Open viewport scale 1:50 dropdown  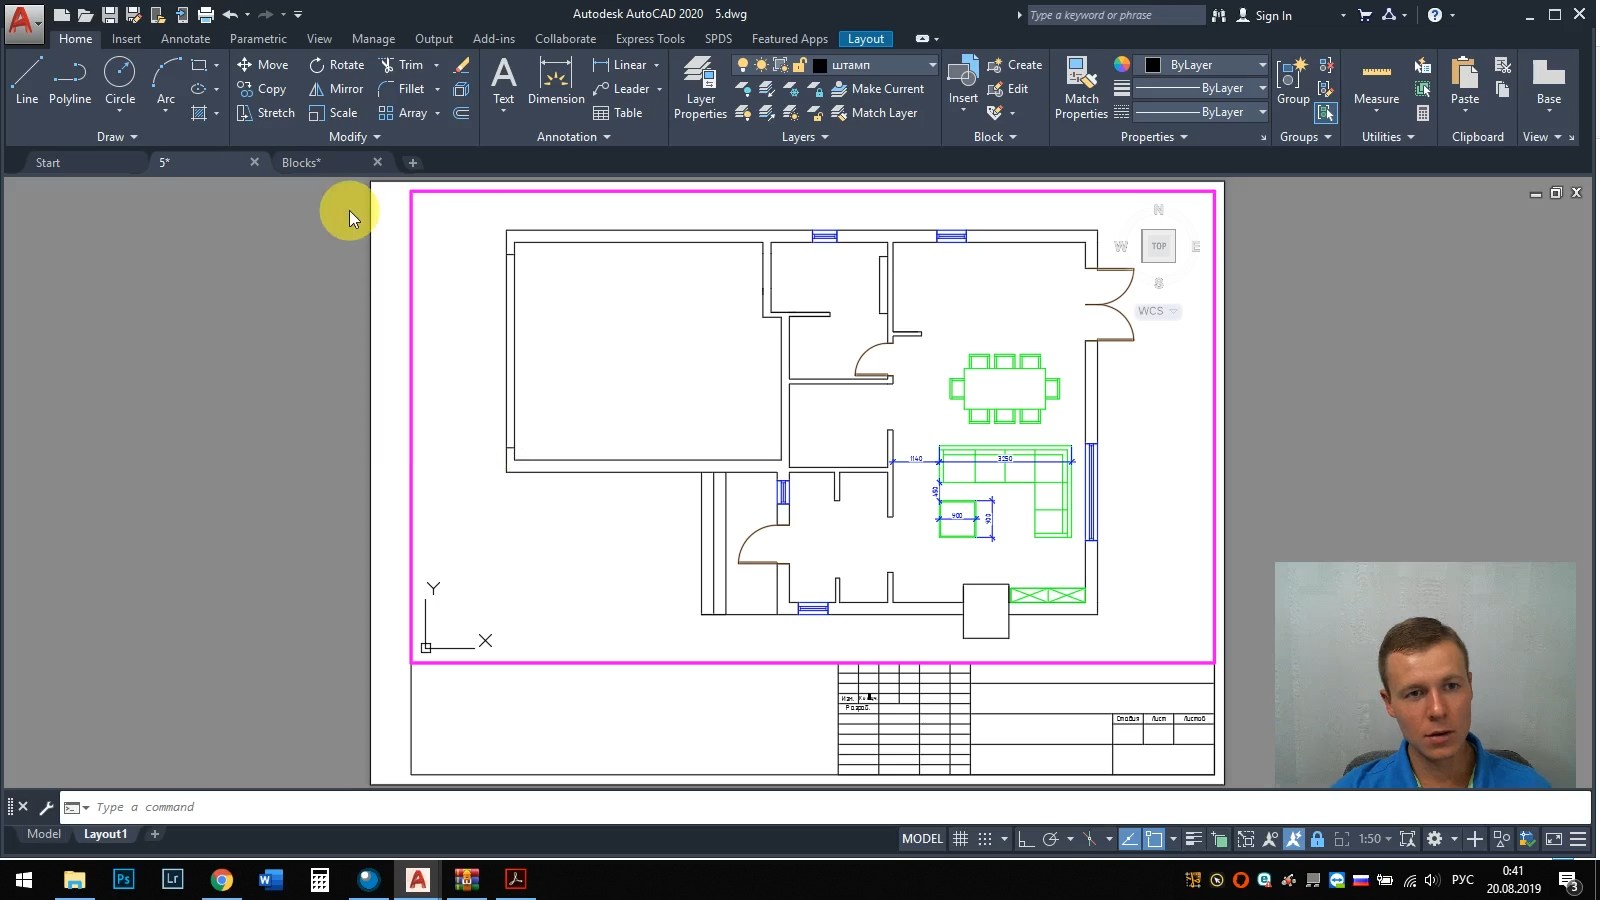1375,839
